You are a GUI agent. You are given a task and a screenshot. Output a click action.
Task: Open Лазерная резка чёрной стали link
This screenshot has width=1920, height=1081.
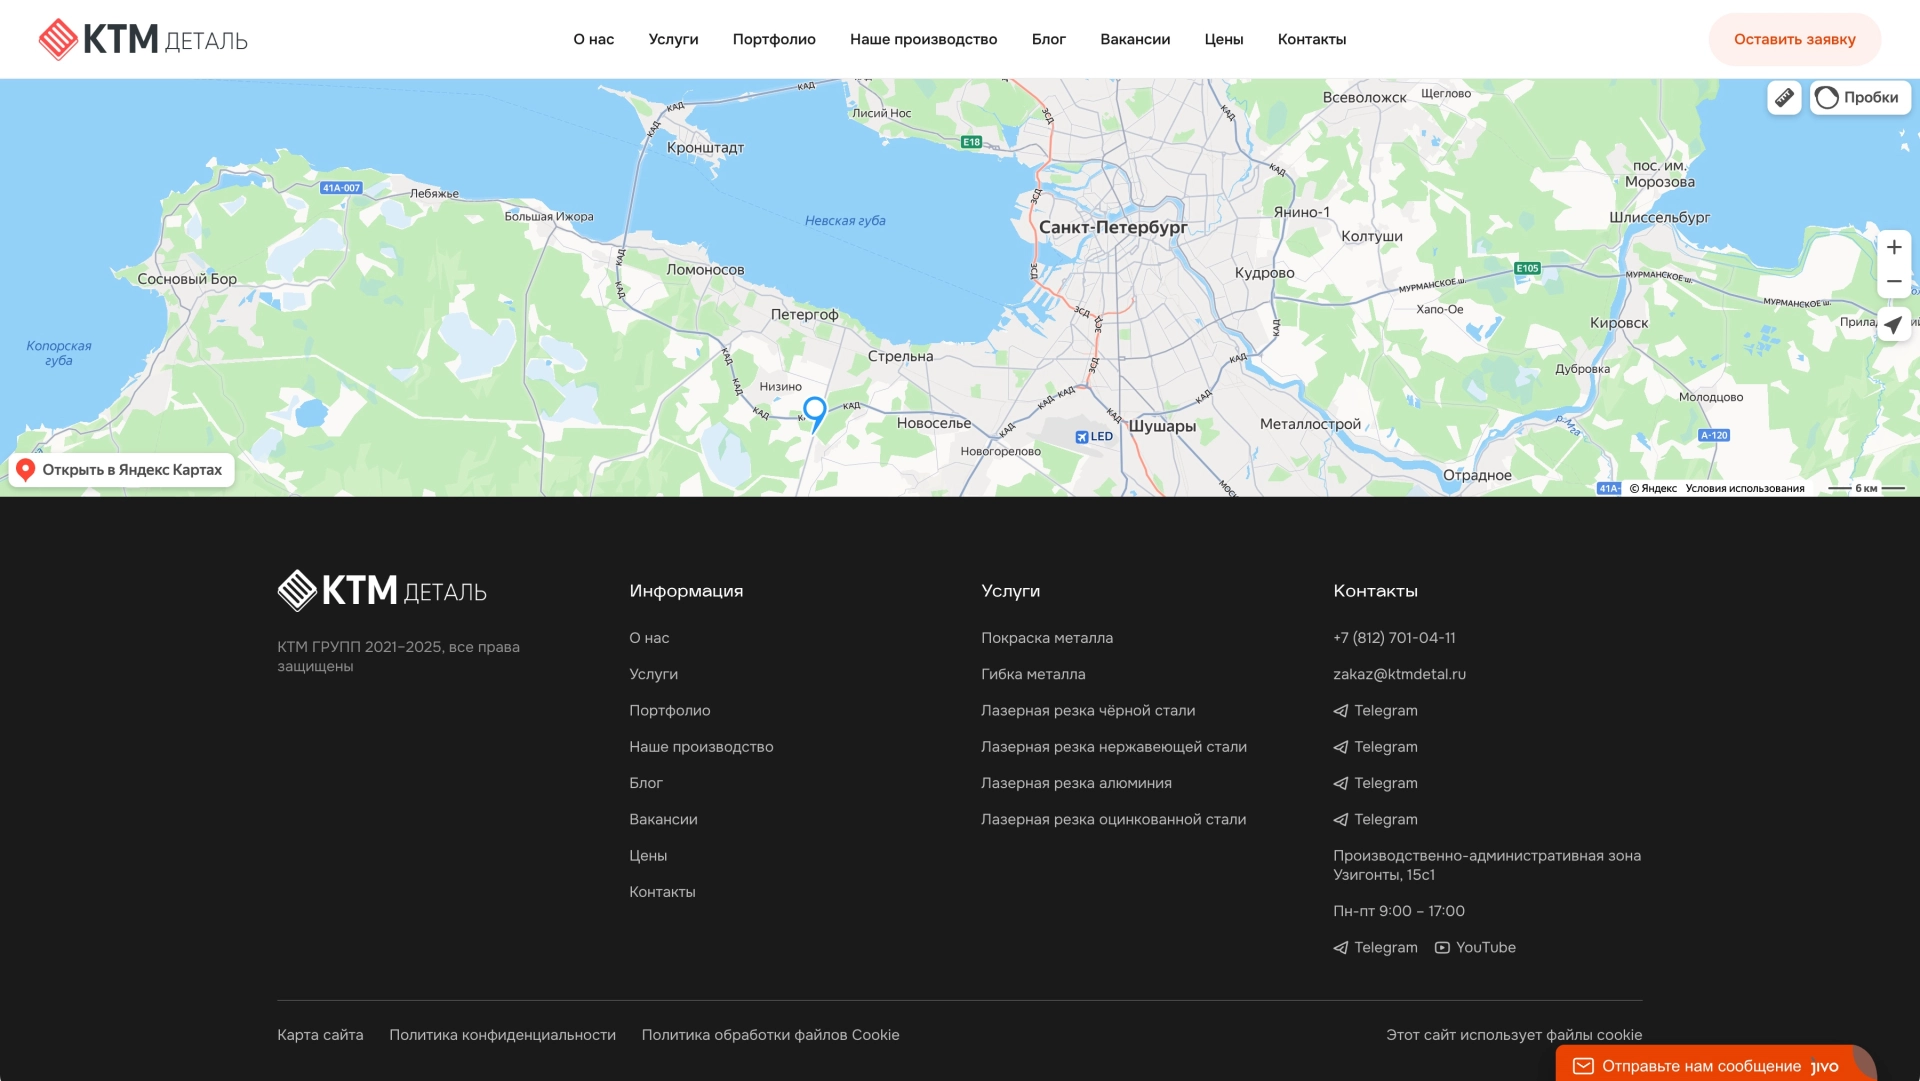point(1088,710)
